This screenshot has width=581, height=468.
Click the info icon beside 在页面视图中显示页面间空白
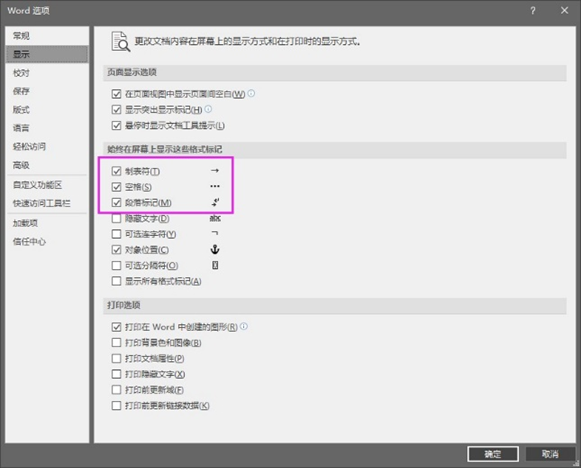tap(251, 93)
